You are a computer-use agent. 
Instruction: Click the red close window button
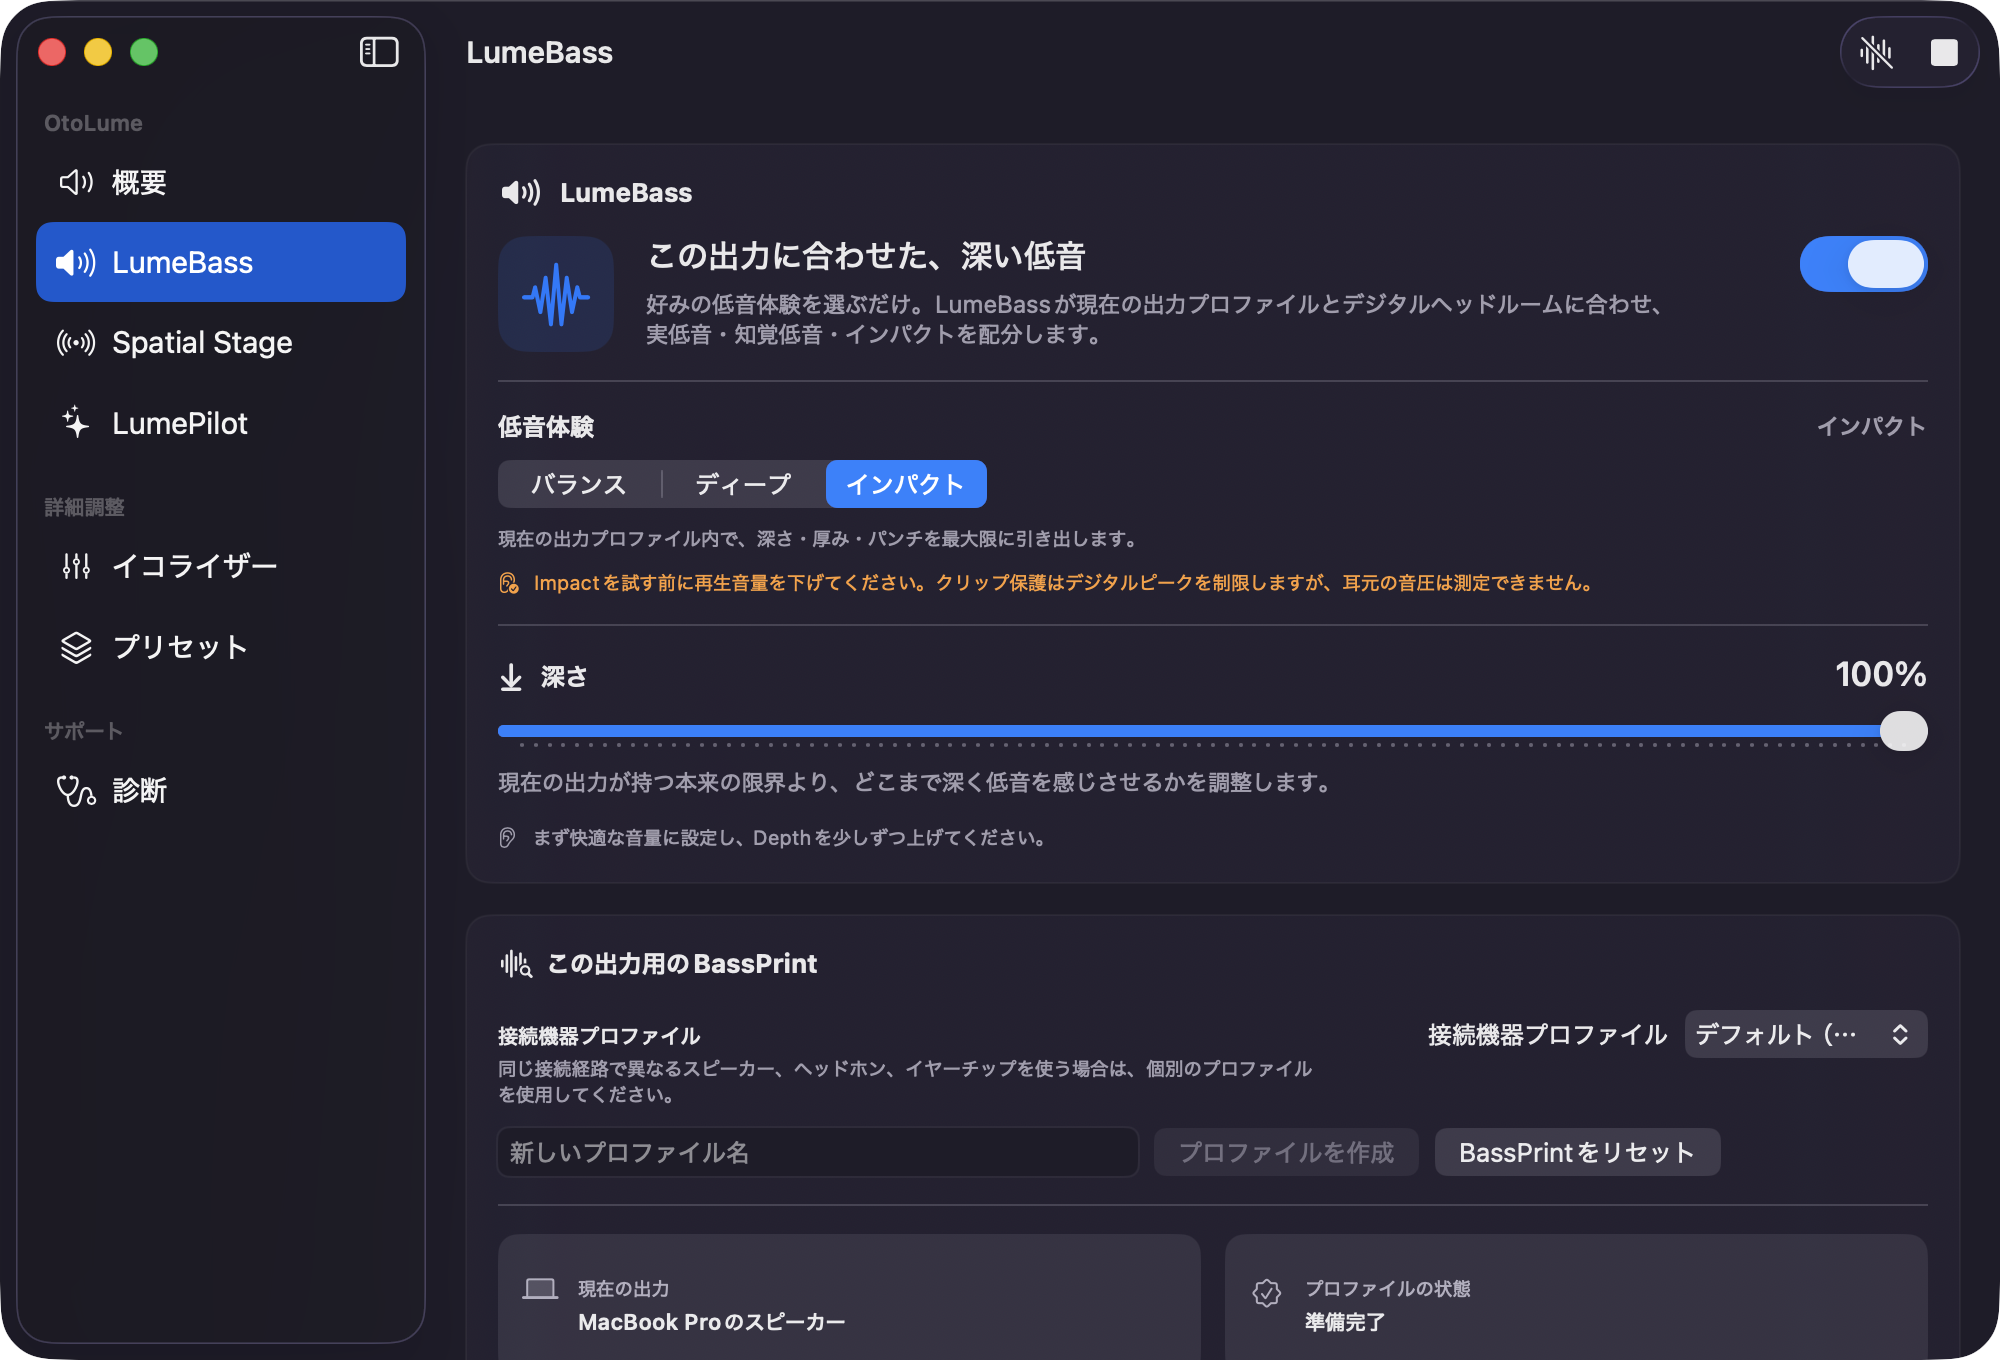point(52,52)
